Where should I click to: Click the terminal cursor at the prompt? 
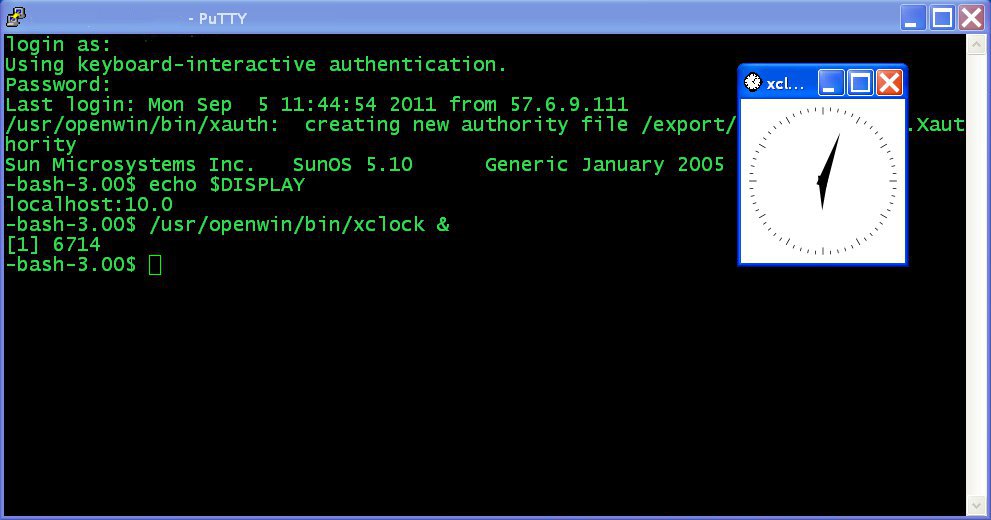pyautogui.click(x=155, y=264)
